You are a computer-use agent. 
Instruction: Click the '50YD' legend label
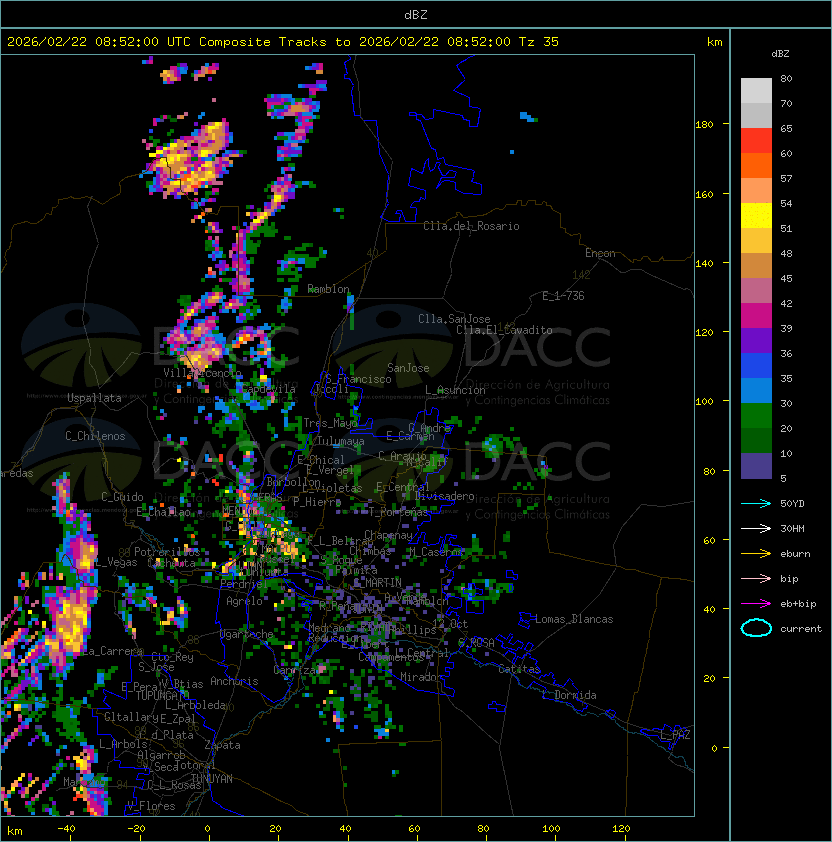(x=792, y=503)
